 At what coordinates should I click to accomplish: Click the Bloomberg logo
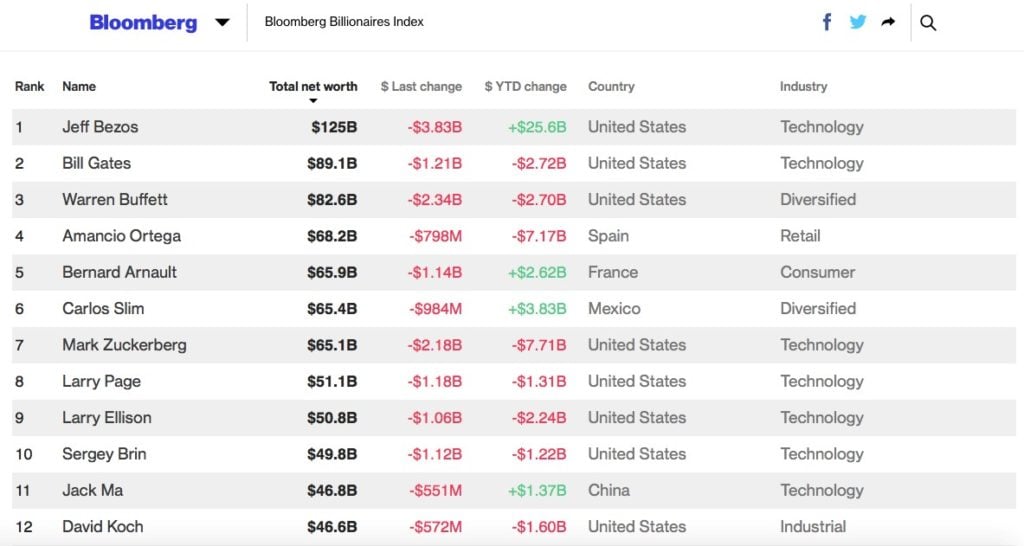tap(143, 22)
